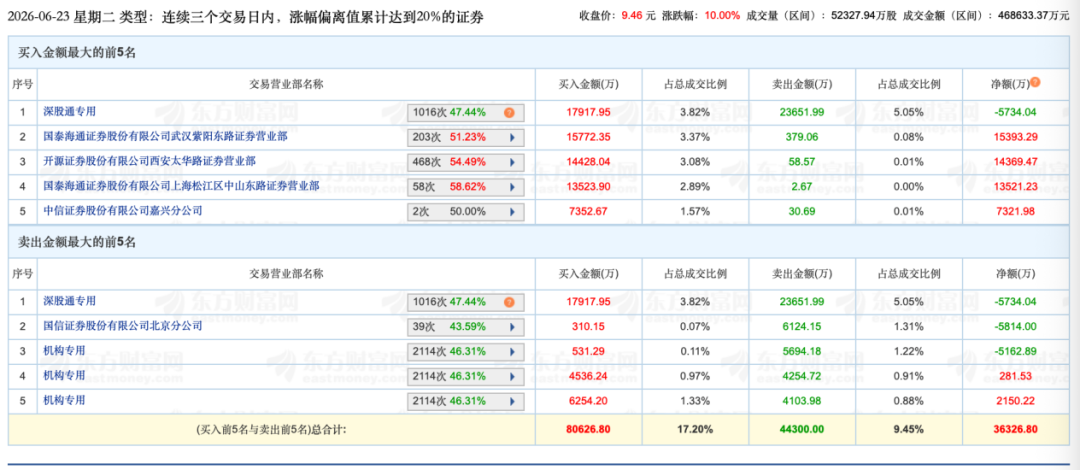1080x470 pixels.
Task: Click the closing price 9.46 value
Action: (632, 15)
